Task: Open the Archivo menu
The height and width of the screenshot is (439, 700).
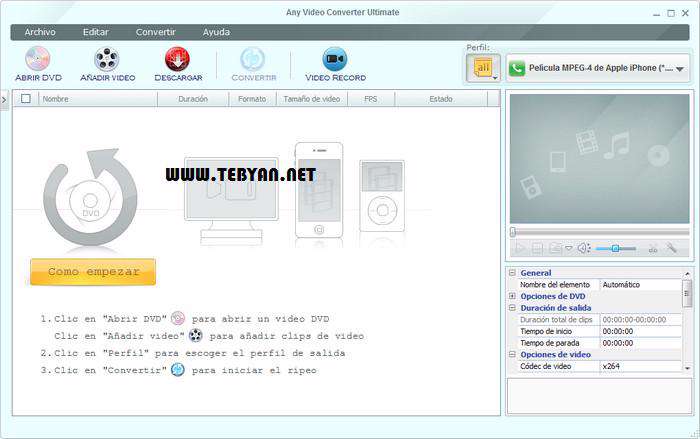Action: [x=40, y=32]
